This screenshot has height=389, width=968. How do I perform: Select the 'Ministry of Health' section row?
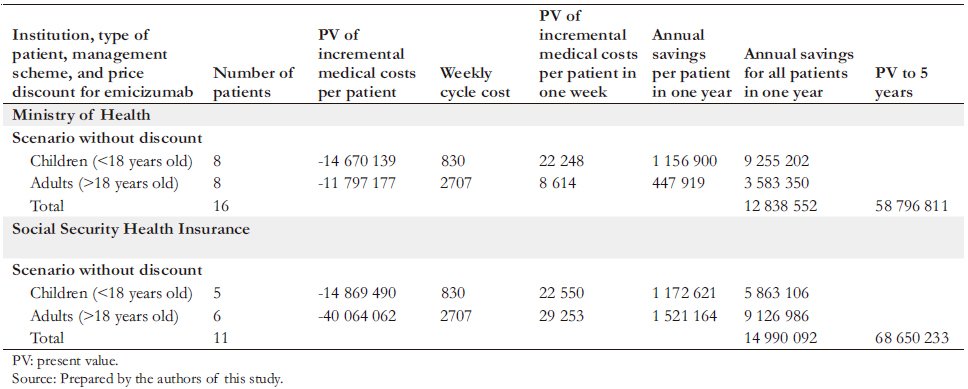pos(484,115)
